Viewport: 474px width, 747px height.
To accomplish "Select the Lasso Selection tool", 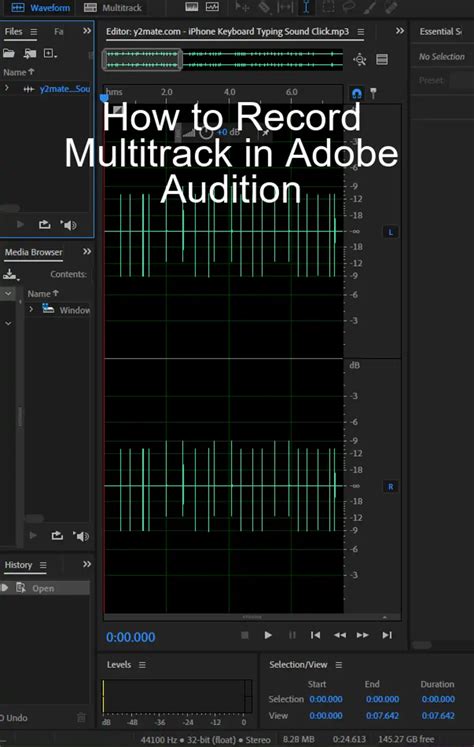I will (x=349, y=7).
